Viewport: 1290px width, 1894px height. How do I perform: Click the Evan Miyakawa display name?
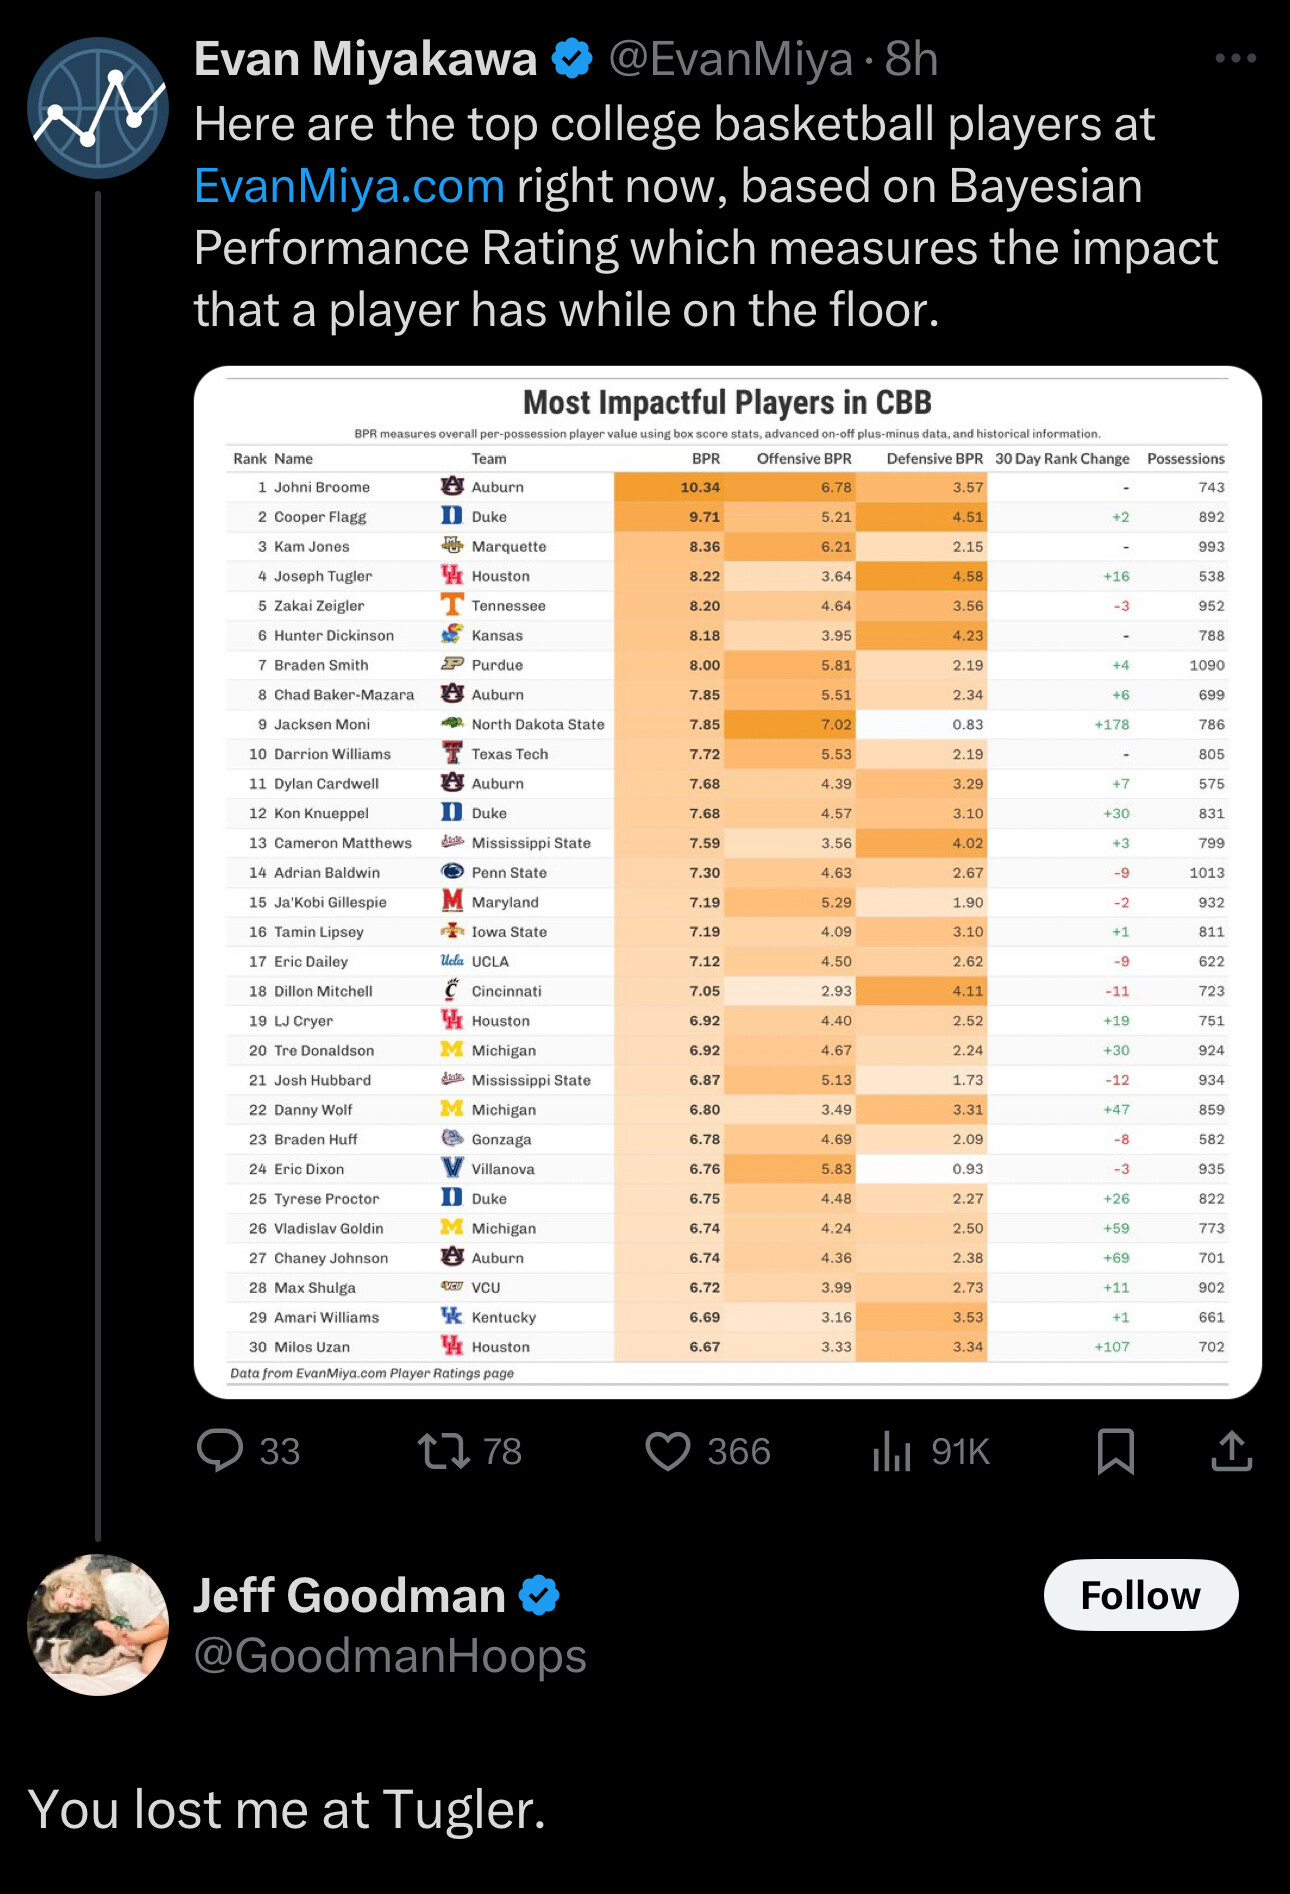pyautogui.click(x=365, y=59)
